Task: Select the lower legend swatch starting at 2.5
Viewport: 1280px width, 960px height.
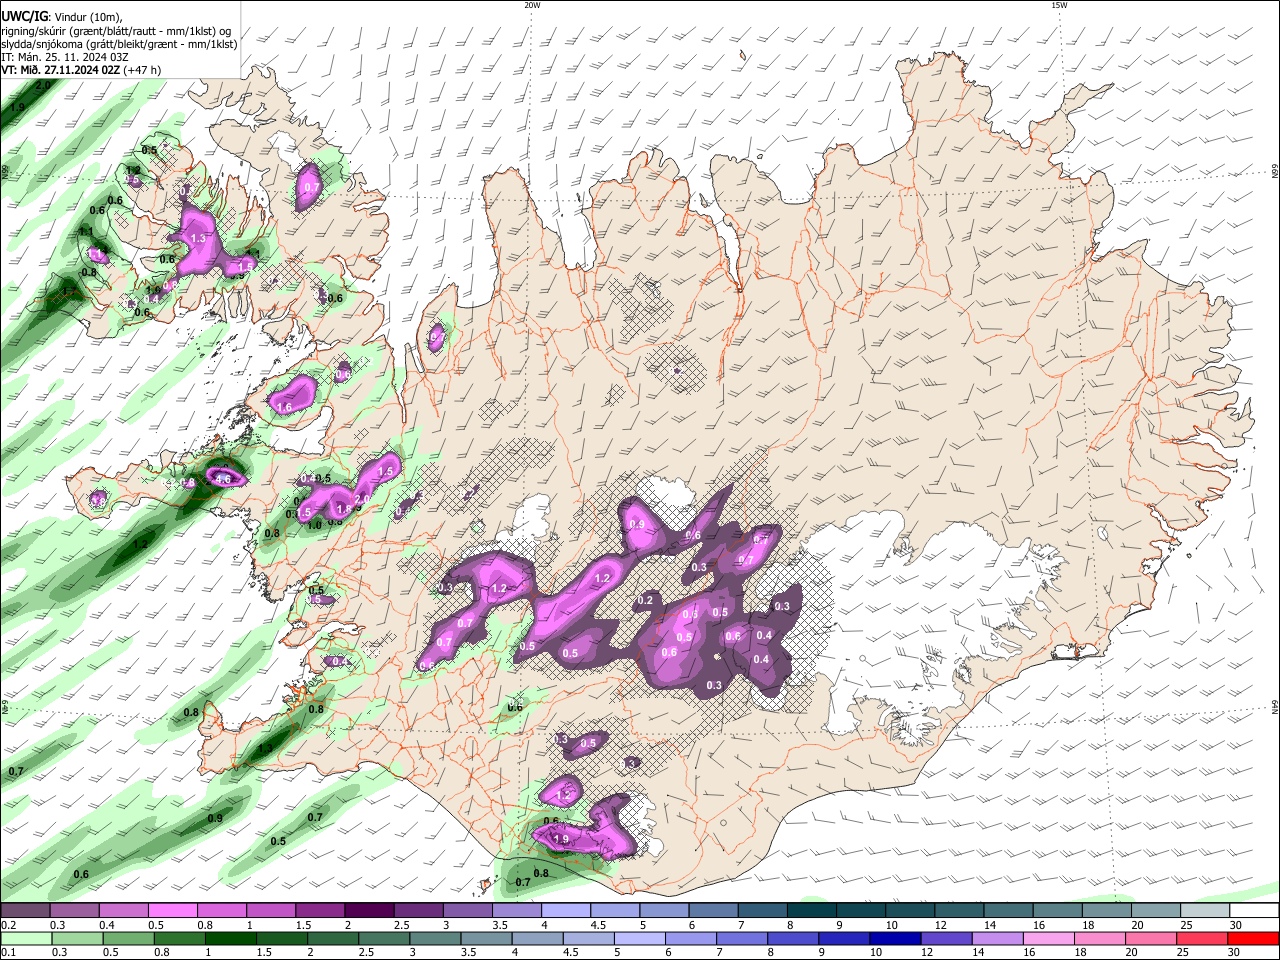Action: point(384,938)
